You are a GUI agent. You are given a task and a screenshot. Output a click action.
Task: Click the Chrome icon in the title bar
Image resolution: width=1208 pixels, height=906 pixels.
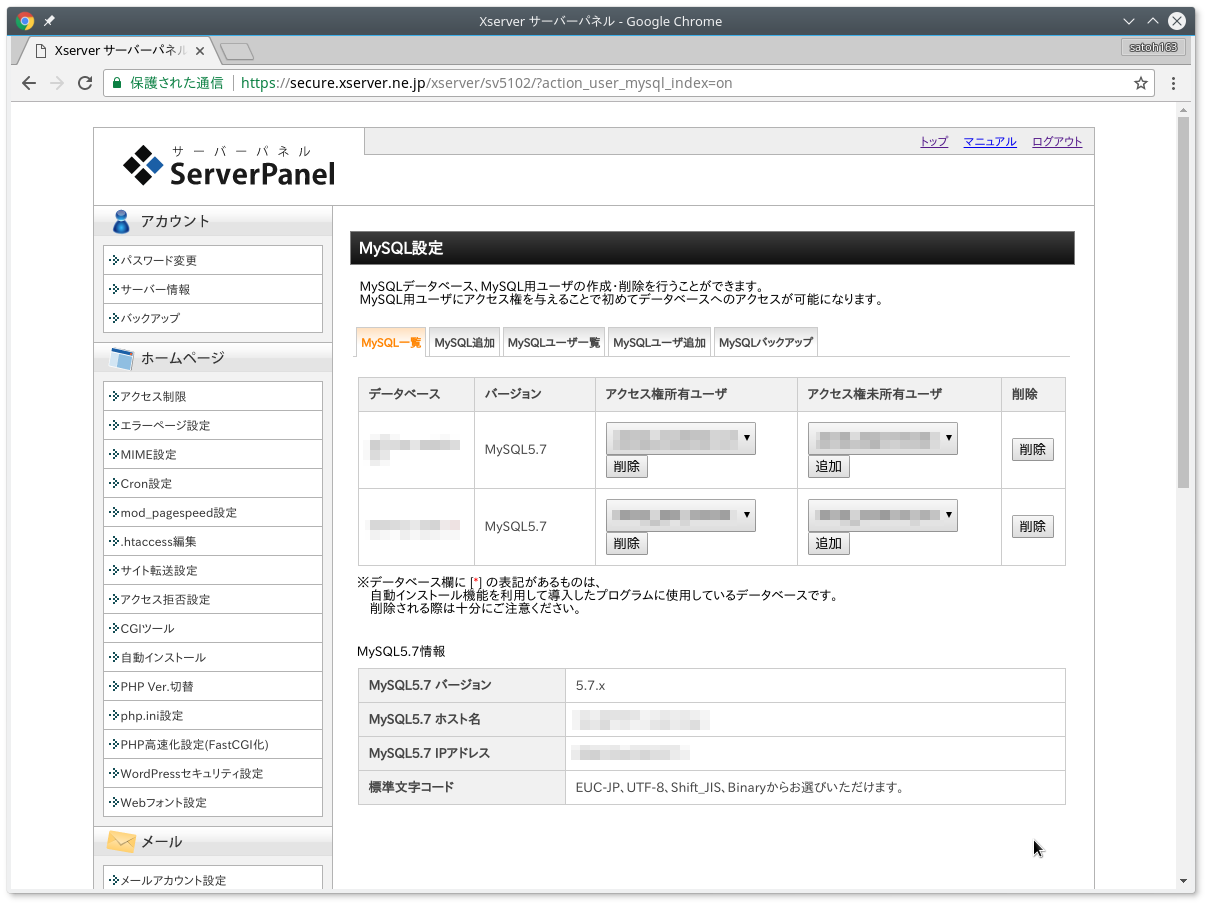coord(25,21)
